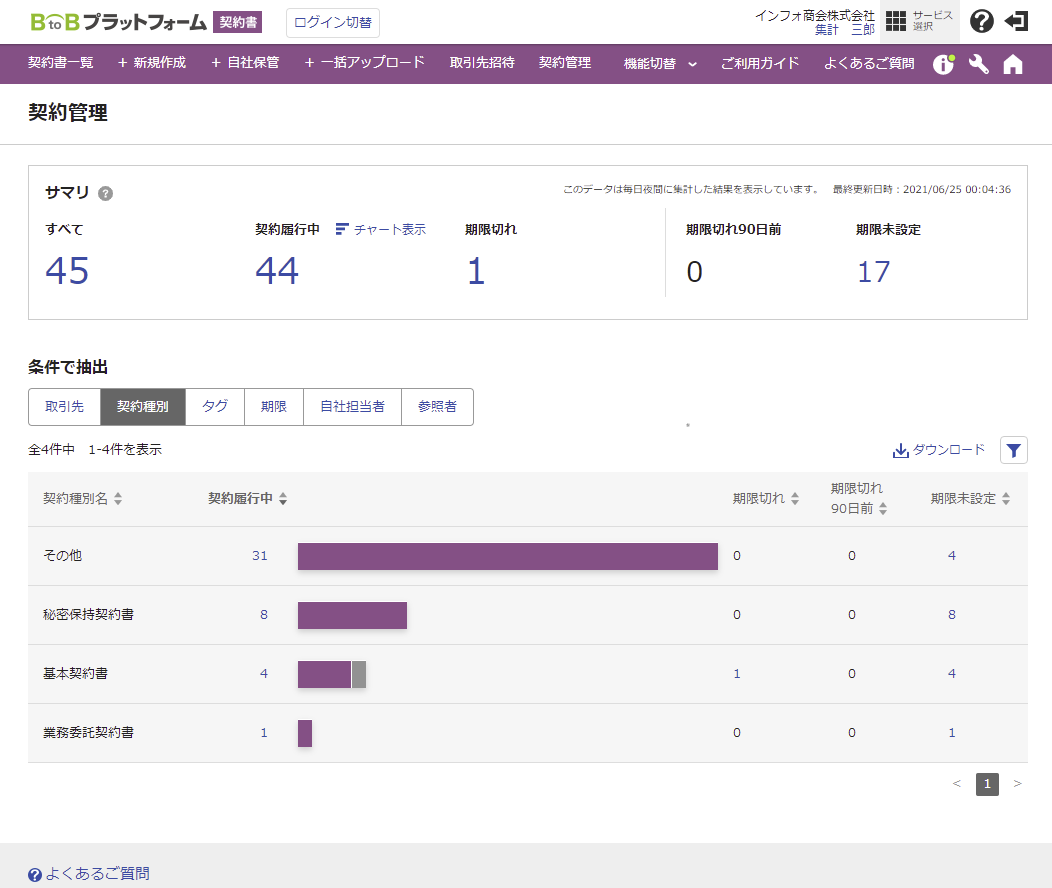Expand the 機能切替 dropdown menu
This screenshot has width=1052, height=888.
660,63
